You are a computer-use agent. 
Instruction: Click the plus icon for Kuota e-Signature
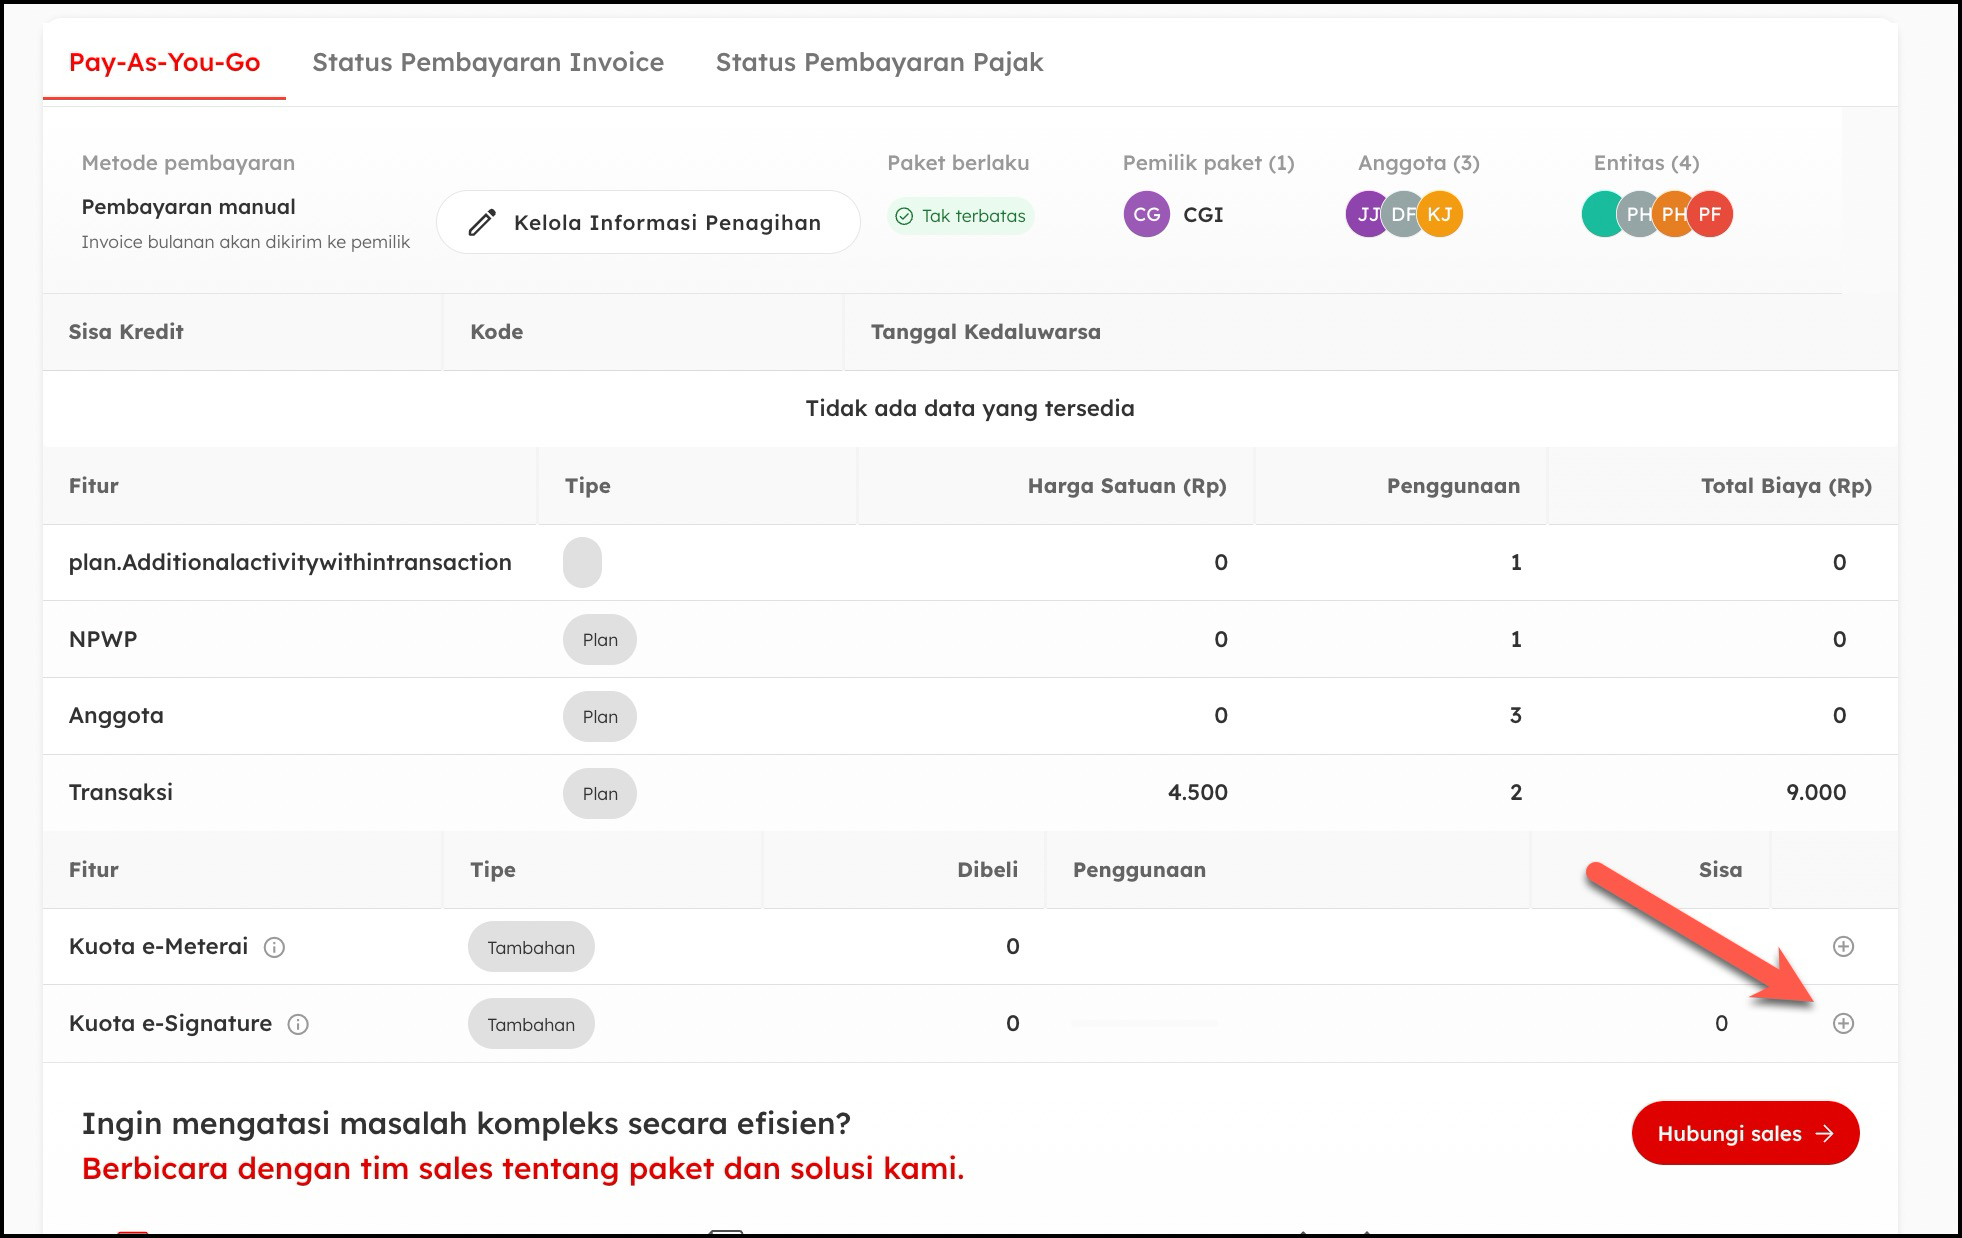[x=1843, y=1023]
